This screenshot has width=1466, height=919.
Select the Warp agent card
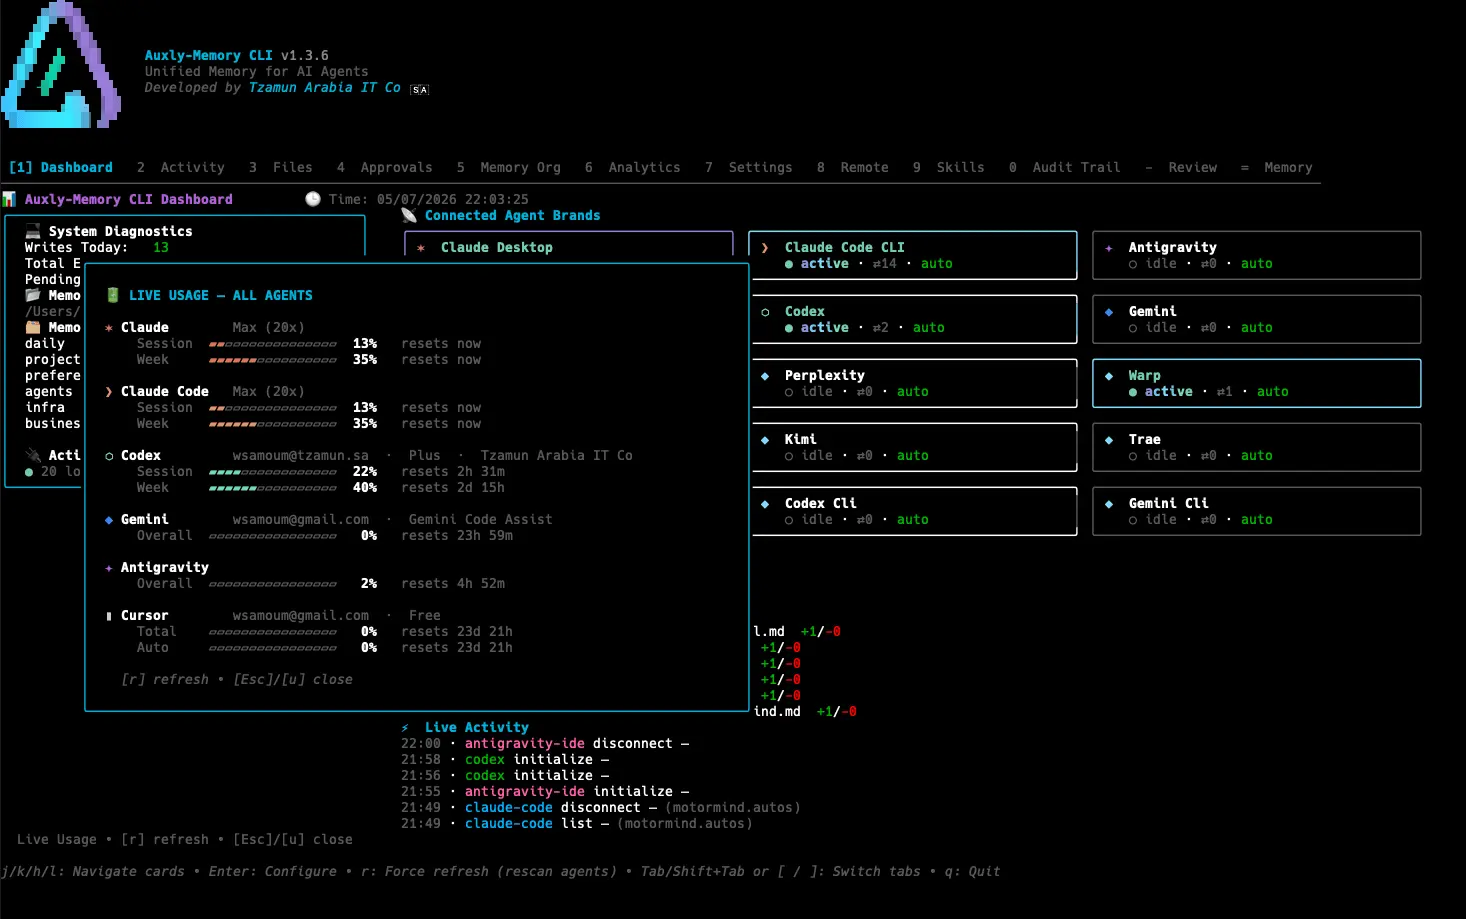pos(1257,384)
